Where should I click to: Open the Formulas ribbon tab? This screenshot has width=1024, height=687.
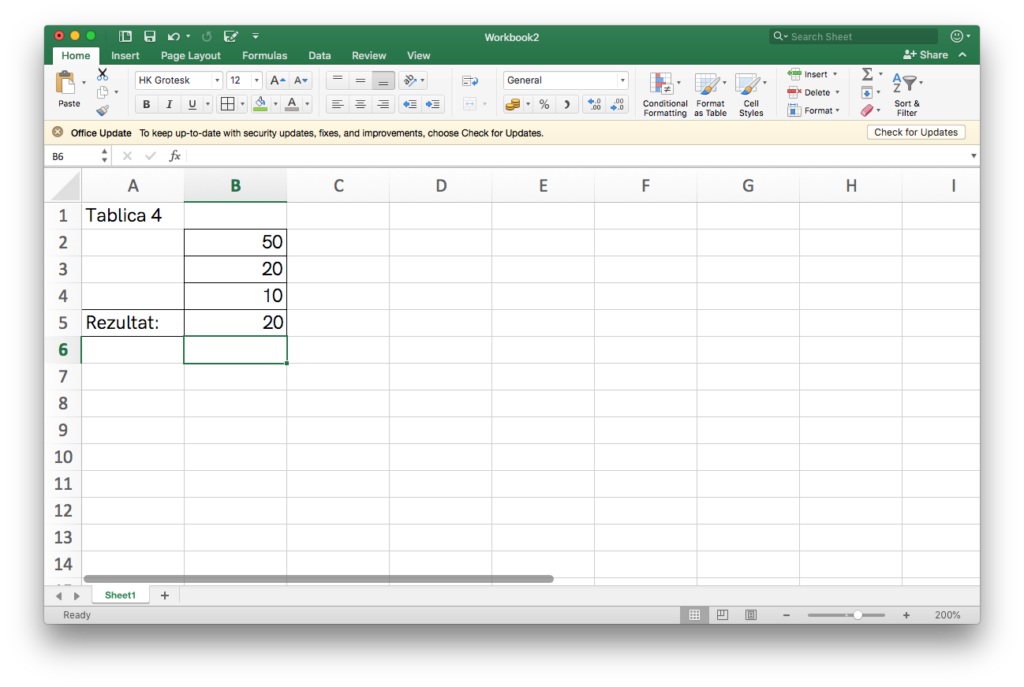264,56
